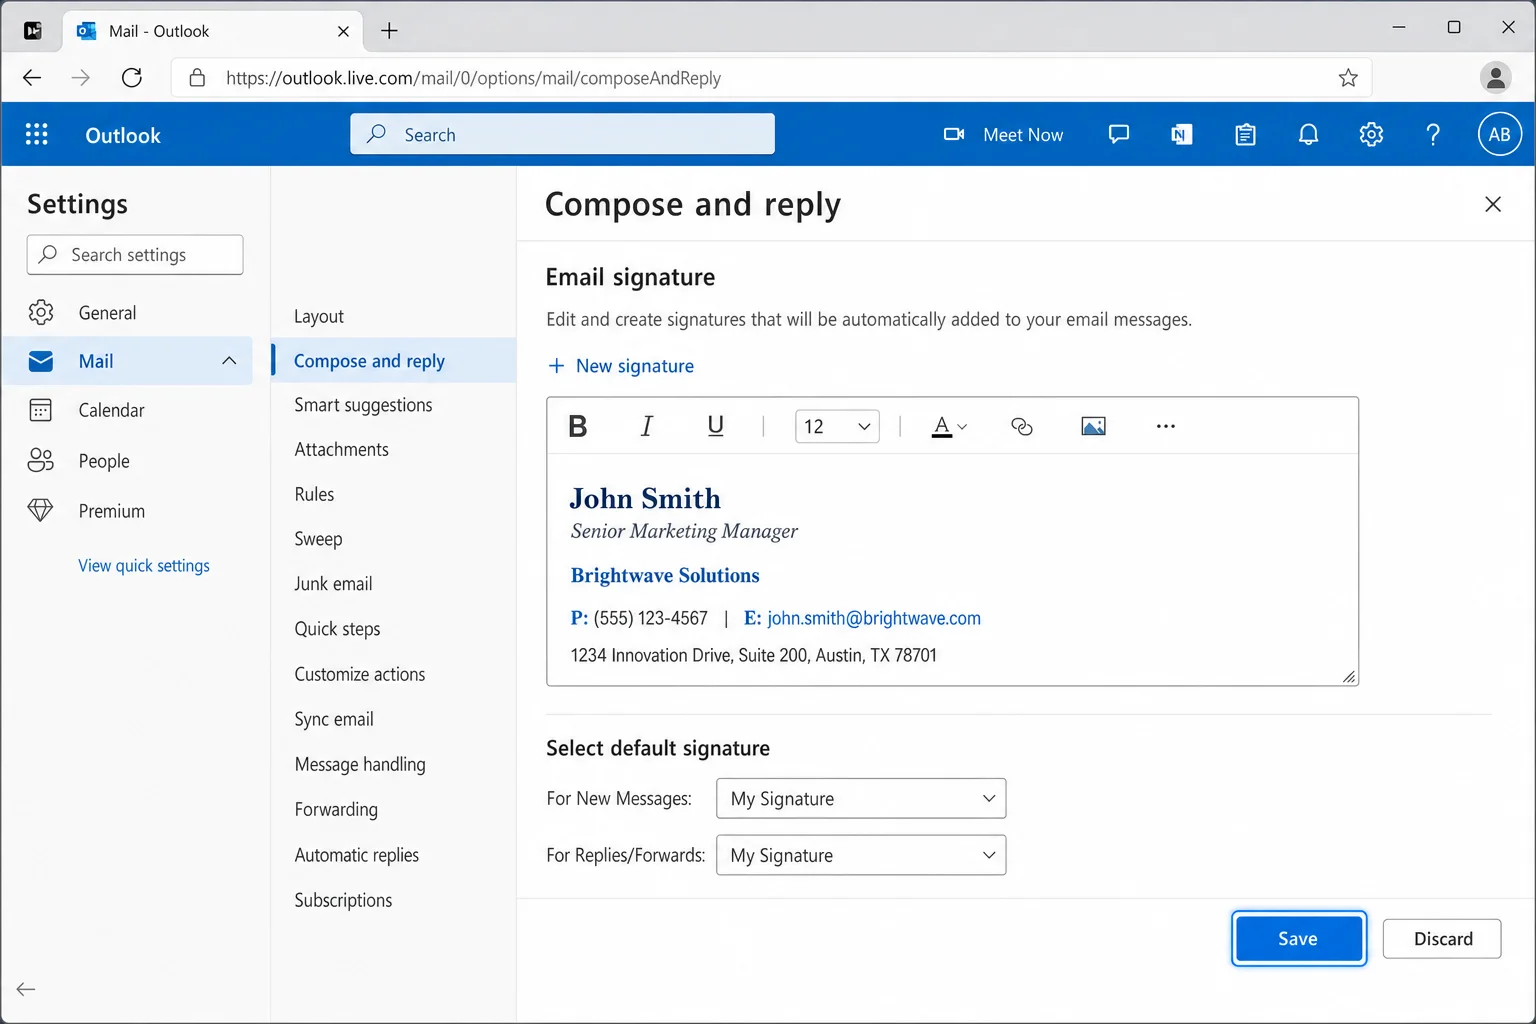The height and width of the screenshot is (1024, 1536).
Task: Close the Mail - Outlook browser tab
Action: (x=343, y=31)
